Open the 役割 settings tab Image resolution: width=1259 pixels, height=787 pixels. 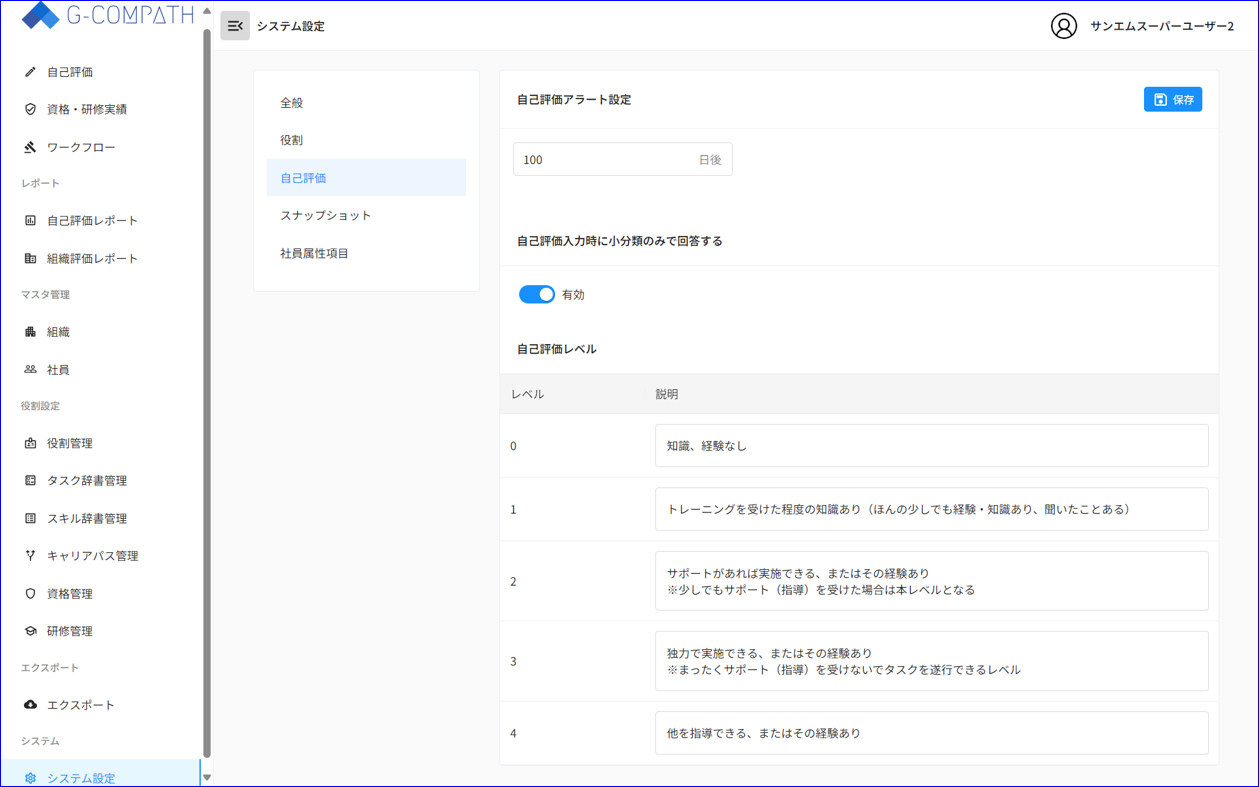coord(366,140)
